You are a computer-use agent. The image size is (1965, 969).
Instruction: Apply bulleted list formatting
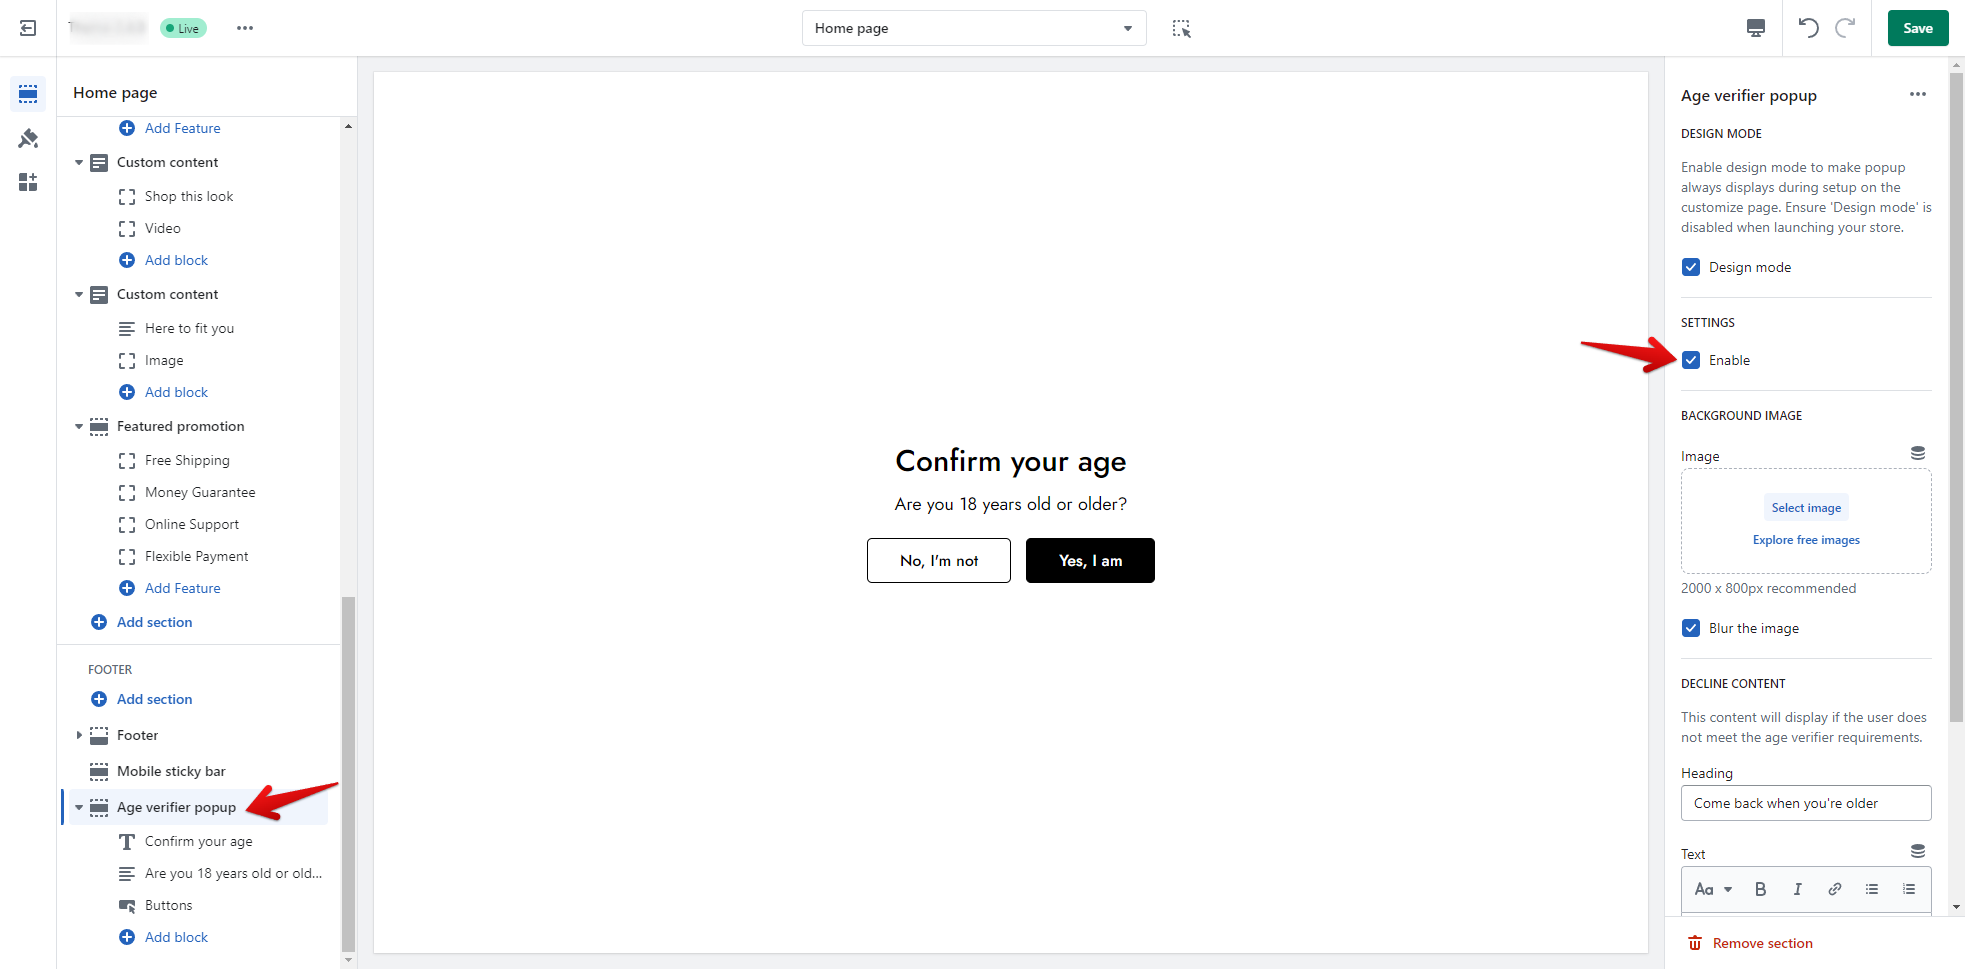click(1871, 889)
